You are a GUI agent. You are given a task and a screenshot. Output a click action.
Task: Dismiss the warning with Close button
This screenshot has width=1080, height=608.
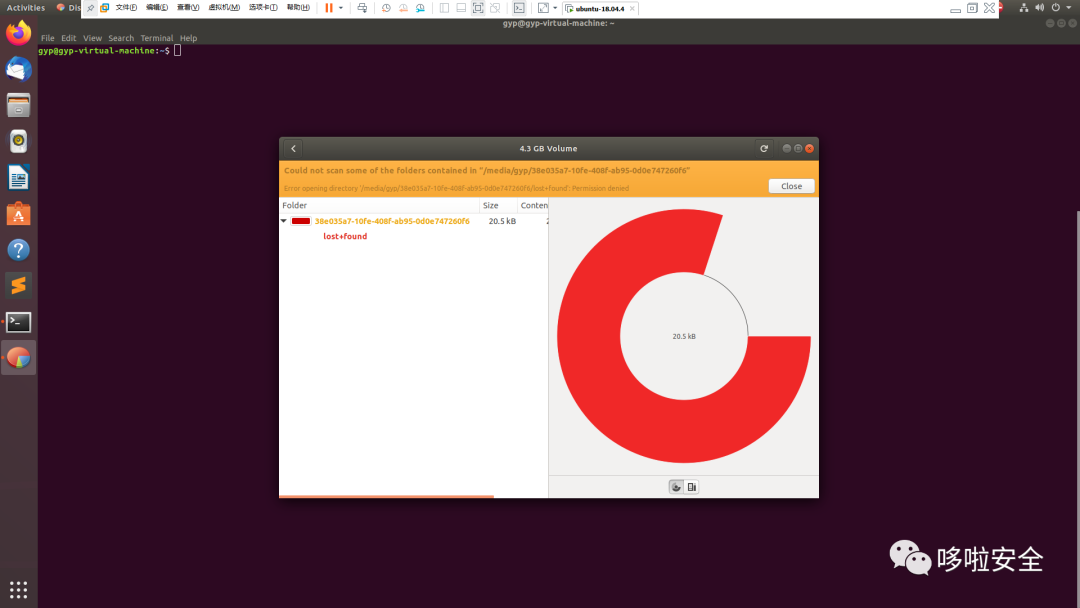tap(791, 187)
